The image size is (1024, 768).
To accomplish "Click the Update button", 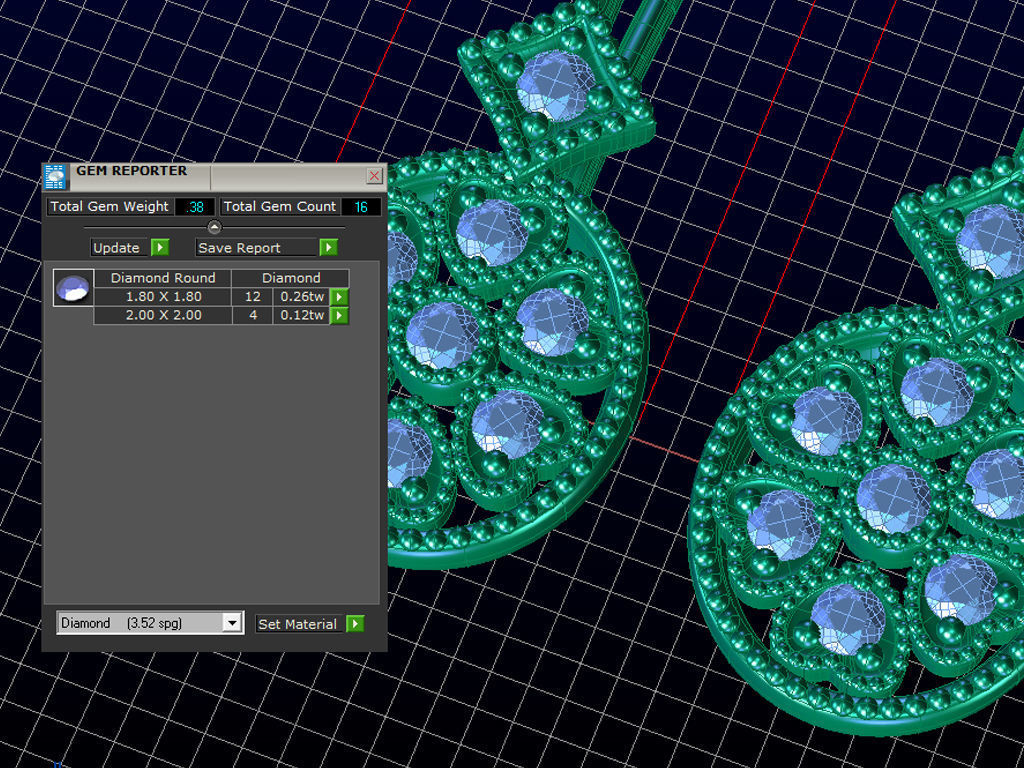I will click(x=121, y=248).
